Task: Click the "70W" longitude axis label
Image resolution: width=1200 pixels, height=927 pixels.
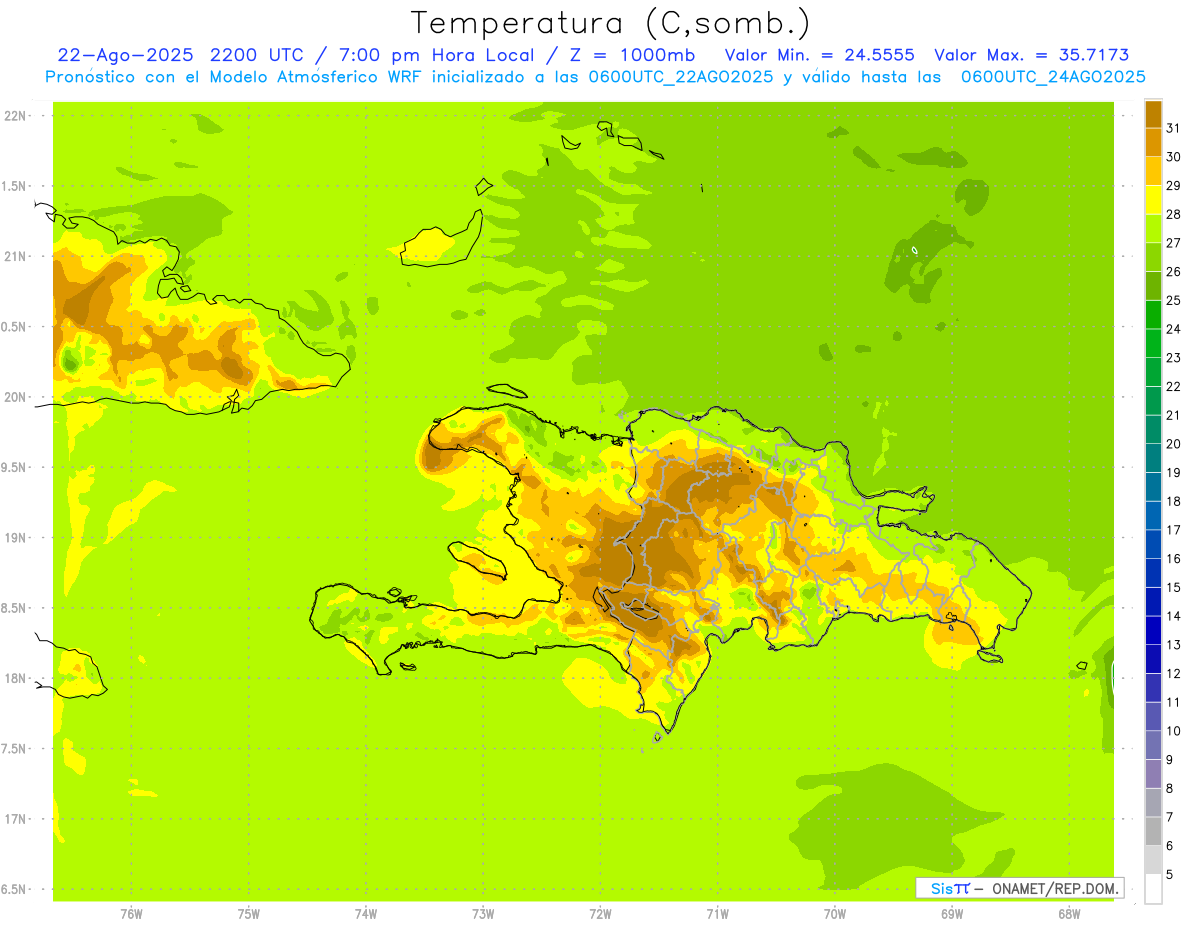Action: pos(835,913)
